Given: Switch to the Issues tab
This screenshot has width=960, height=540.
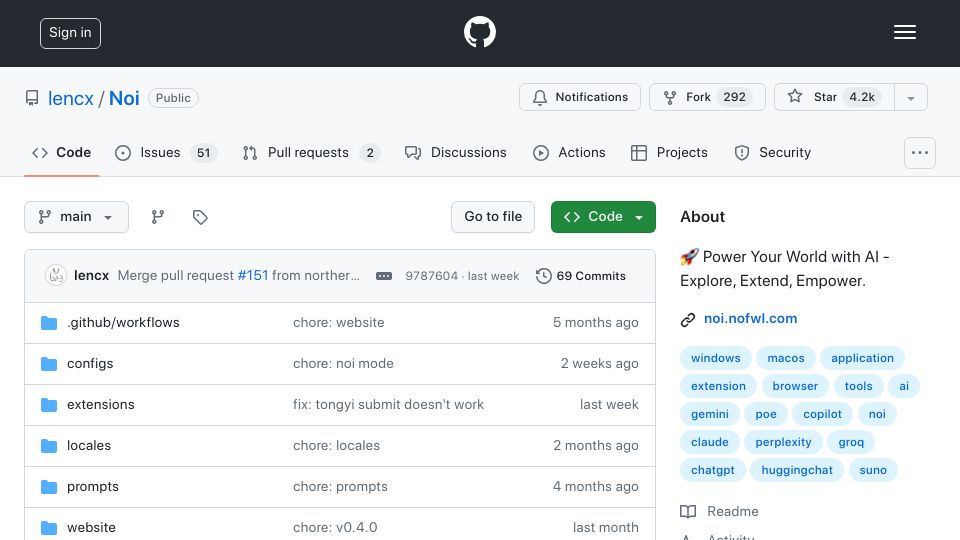Looking at the screenshot, I should point(165,152).
